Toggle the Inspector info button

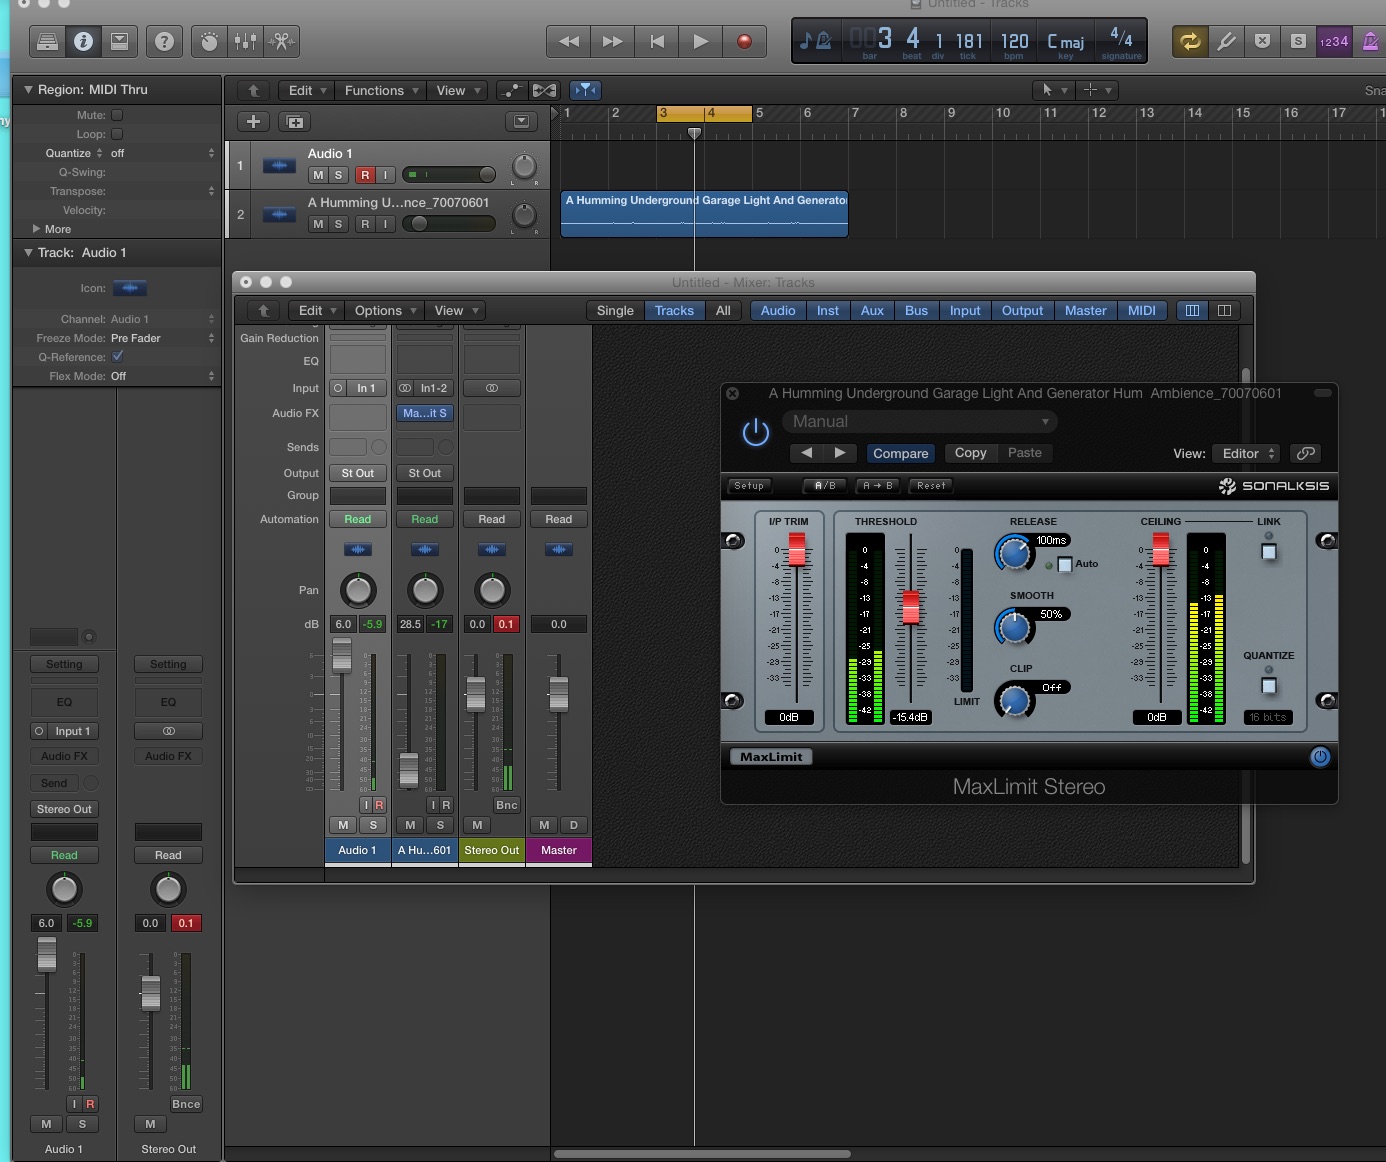tap(84, 41)
